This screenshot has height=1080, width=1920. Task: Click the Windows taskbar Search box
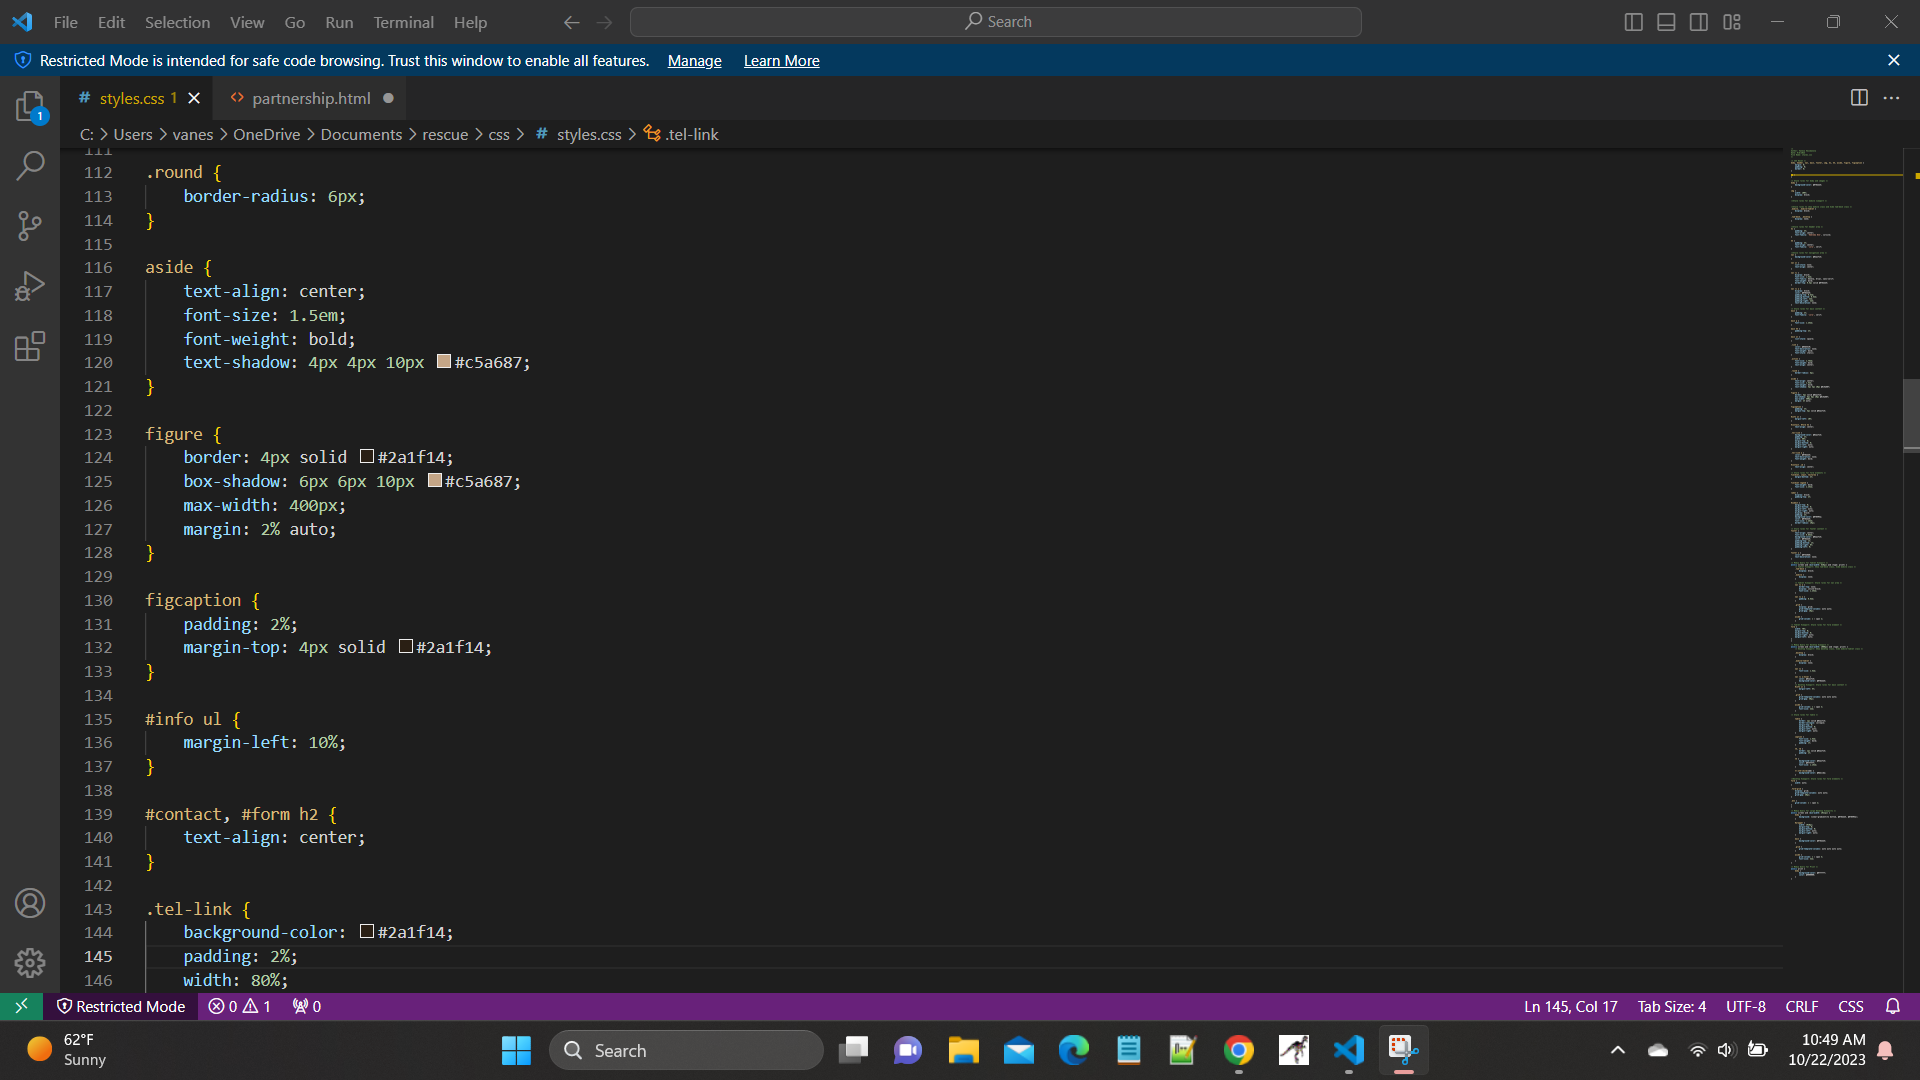[x=686, y=1050]
